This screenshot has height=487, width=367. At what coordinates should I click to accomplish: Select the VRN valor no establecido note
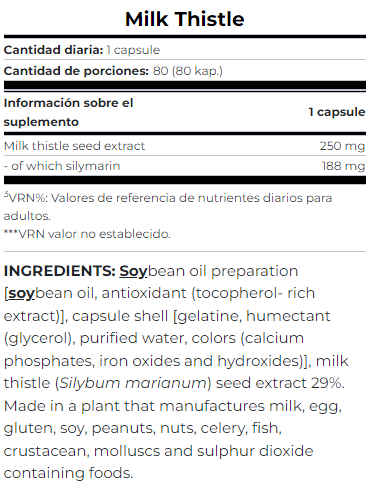pyautogui.click(x=87, y=234)
